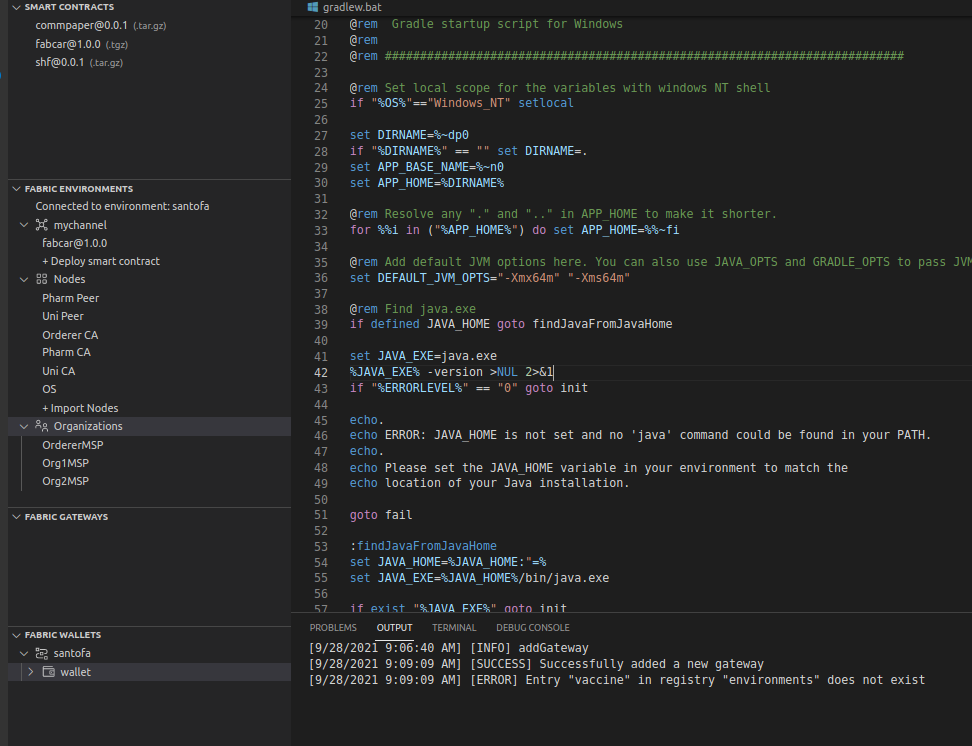
Task: Click 'echo location of your Java installation.' line
Action: (x=489, y=482)
